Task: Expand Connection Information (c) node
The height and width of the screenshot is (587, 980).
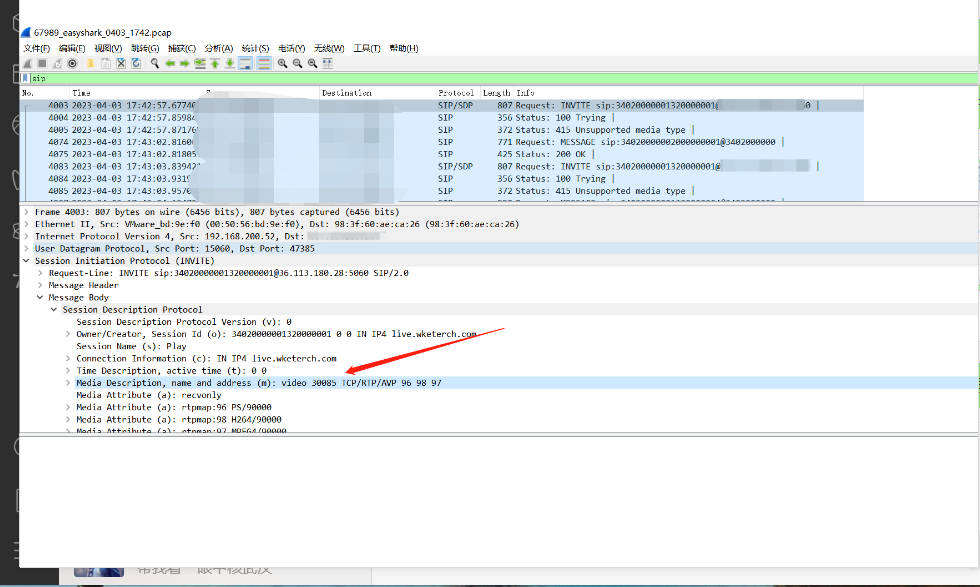Action: coord(68,358)
